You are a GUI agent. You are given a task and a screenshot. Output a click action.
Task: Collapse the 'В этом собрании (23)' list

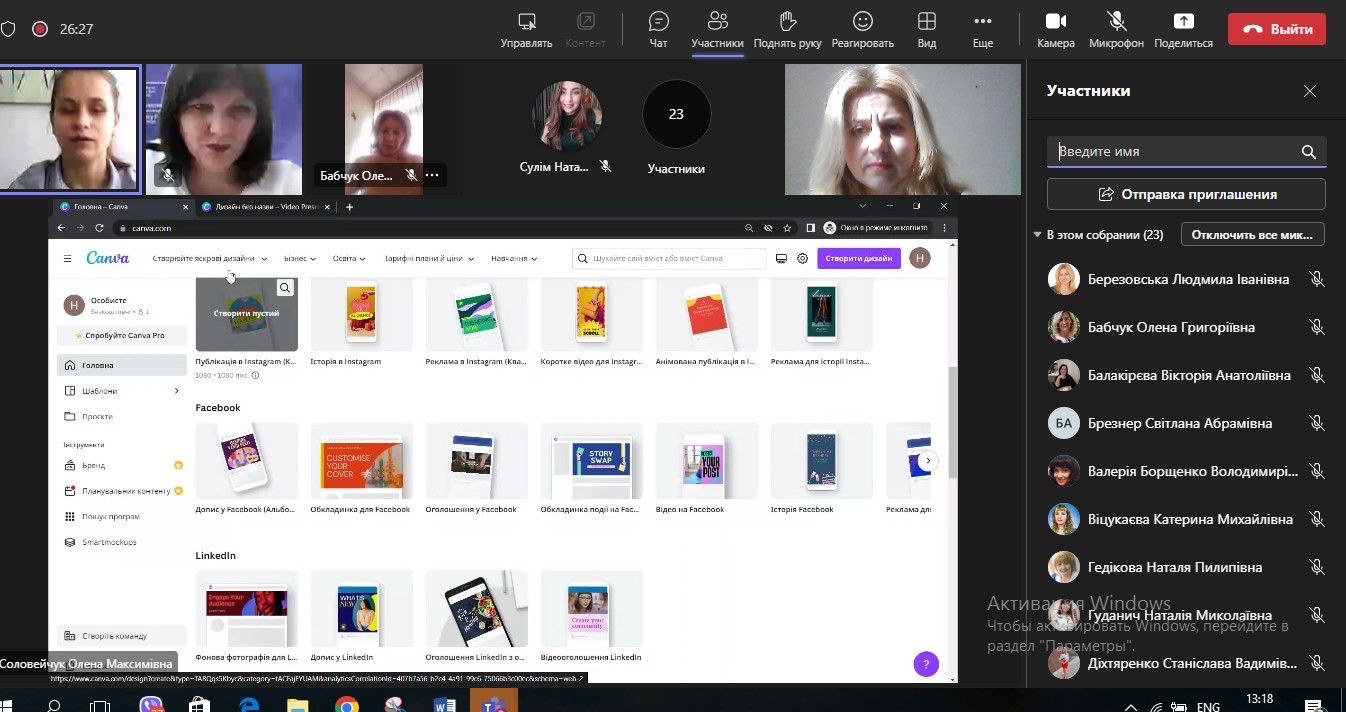pyautogui.click(x=1037, y=235)
